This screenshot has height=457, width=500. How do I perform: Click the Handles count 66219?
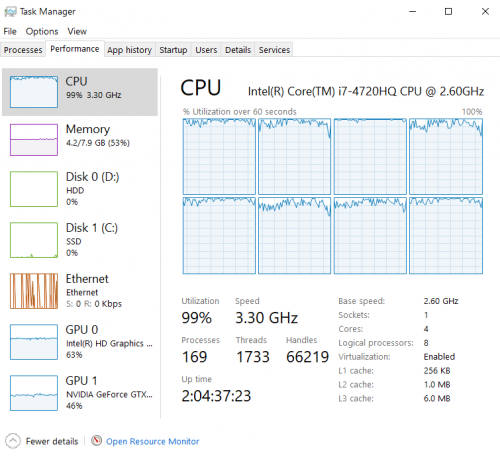(307, 357)
